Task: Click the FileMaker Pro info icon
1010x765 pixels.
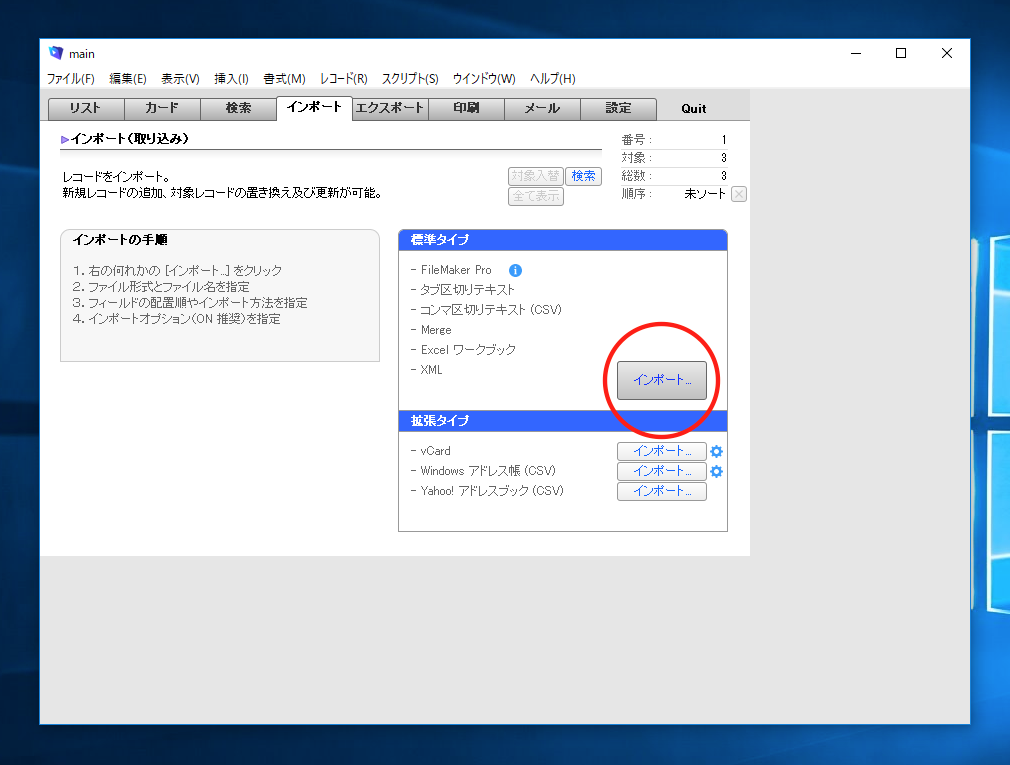Action: [x=515, y=270]
